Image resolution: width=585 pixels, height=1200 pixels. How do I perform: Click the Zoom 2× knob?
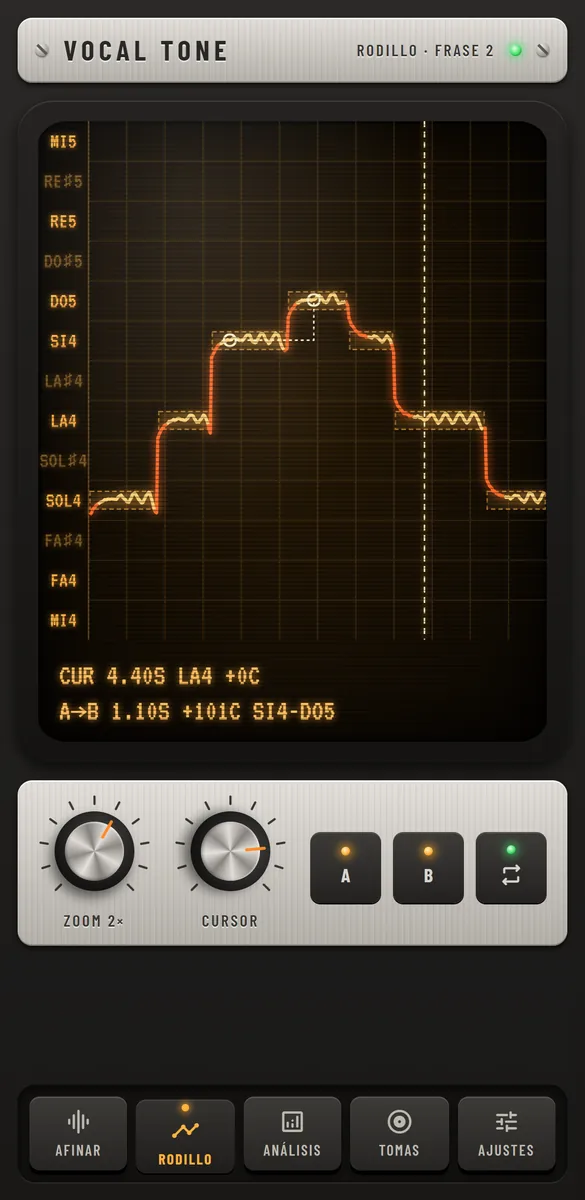[x=94, y=851]
